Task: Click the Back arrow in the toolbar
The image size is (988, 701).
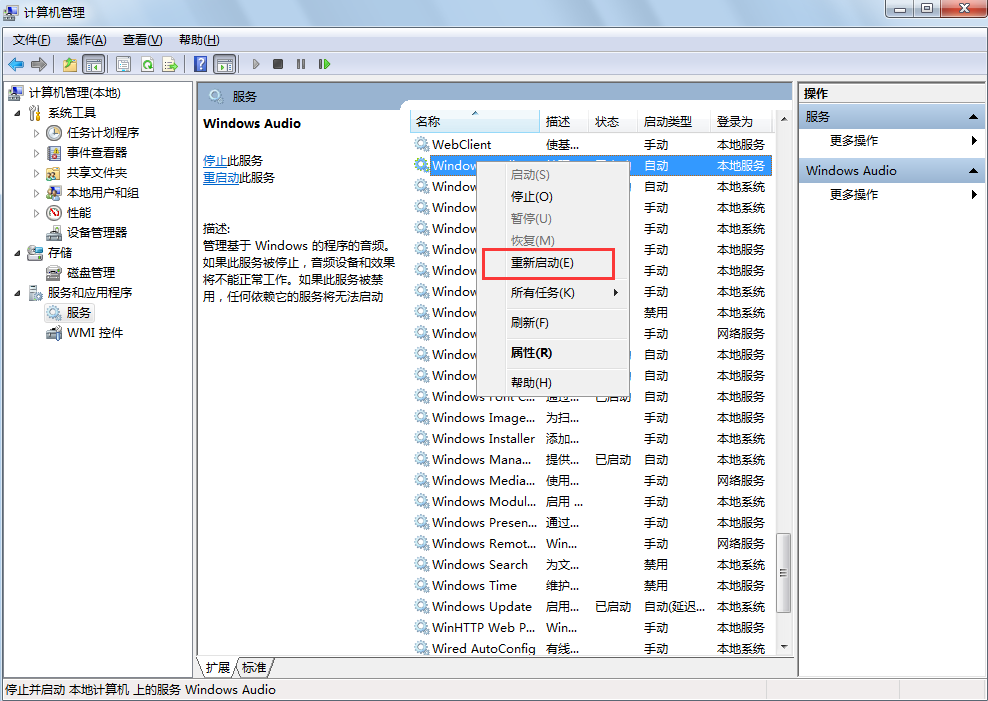Action: click(x=16, y=64)
